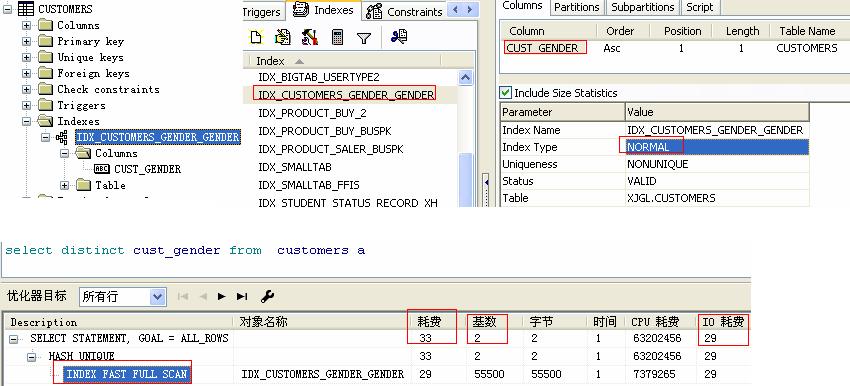
Task: Click the CPU 耗费 column header
Action: [x=661, y=322]
